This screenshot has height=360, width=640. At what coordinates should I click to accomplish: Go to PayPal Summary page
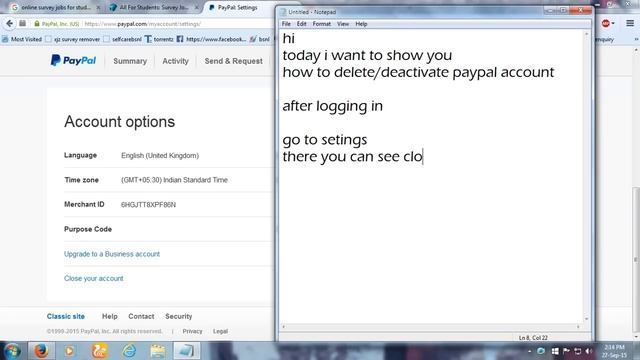130,61
